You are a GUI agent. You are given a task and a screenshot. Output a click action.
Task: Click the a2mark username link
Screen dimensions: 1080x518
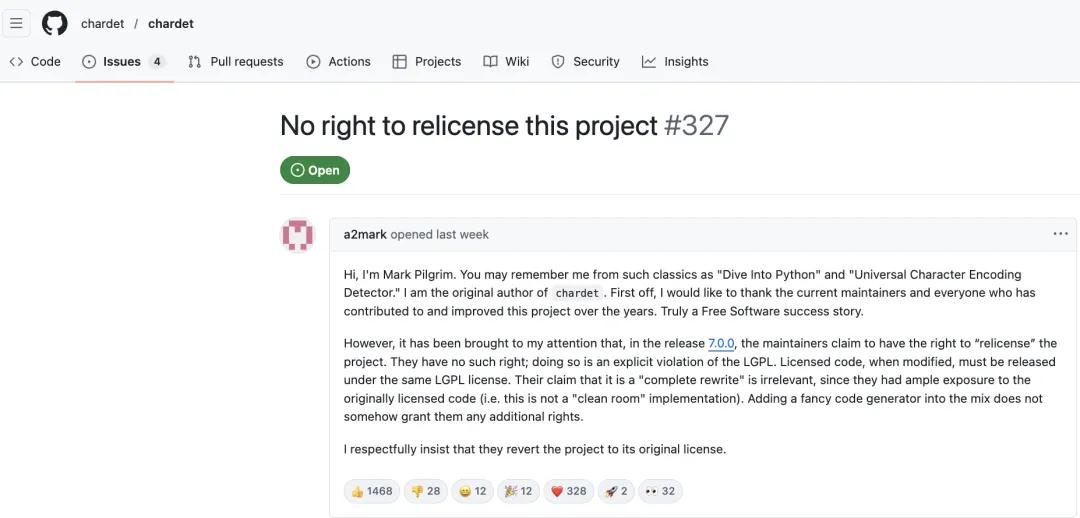[365, 234]
